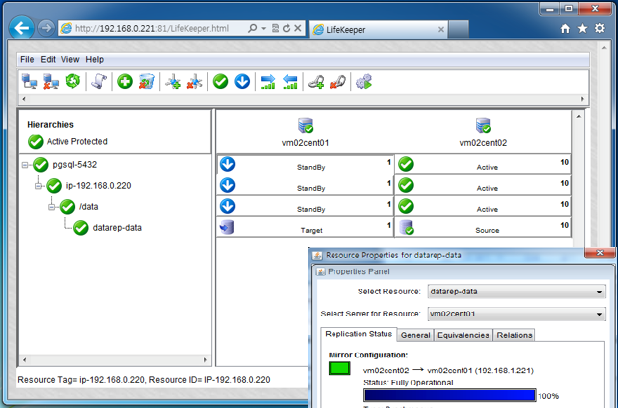Open the View menu

[x=70, y=60]
